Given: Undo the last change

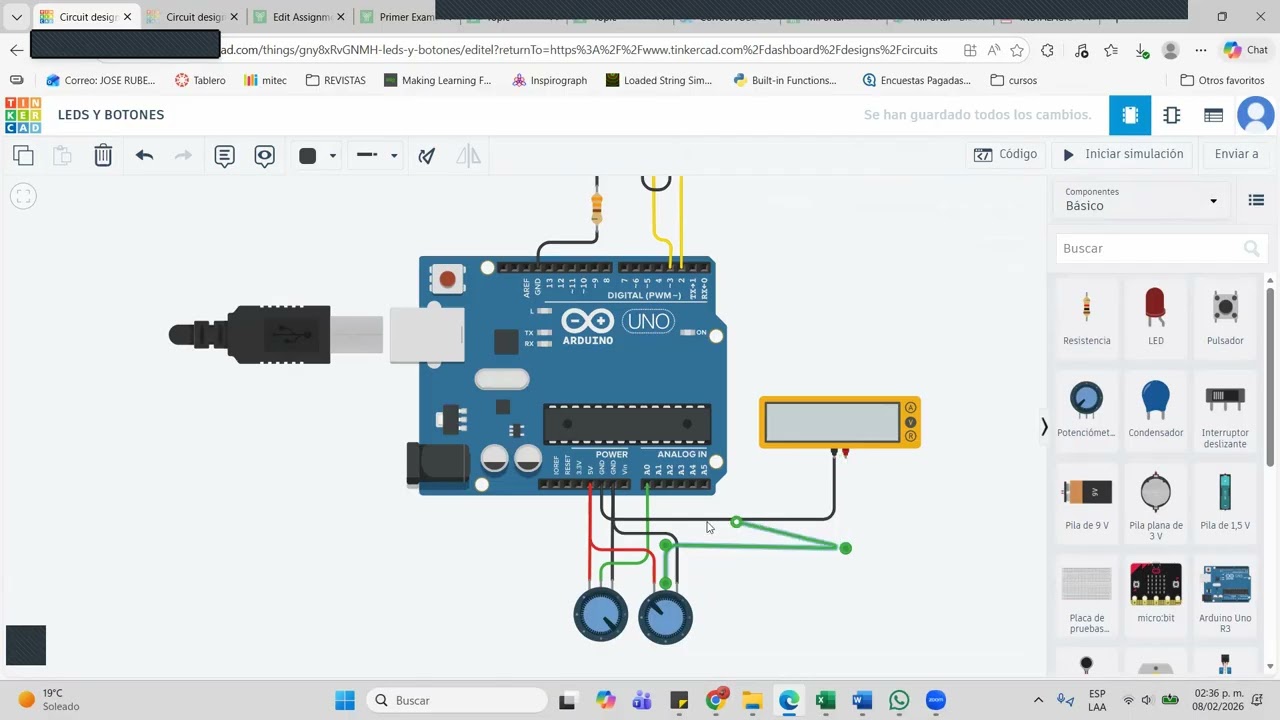Looking at the screenshot, I should pos(144,155).
